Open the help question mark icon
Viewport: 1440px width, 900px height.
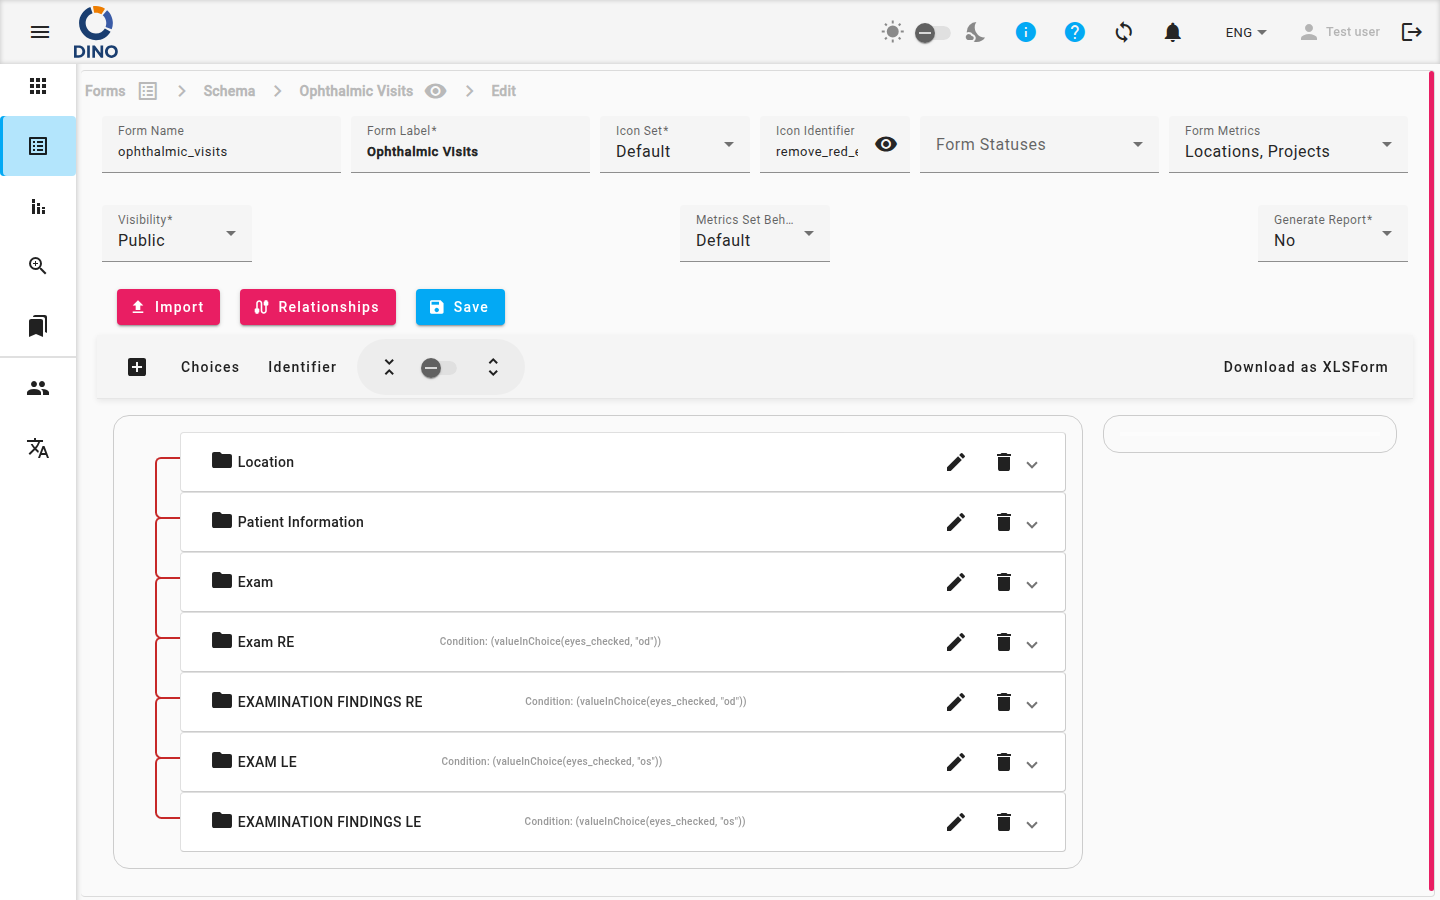pos(1075,32)
